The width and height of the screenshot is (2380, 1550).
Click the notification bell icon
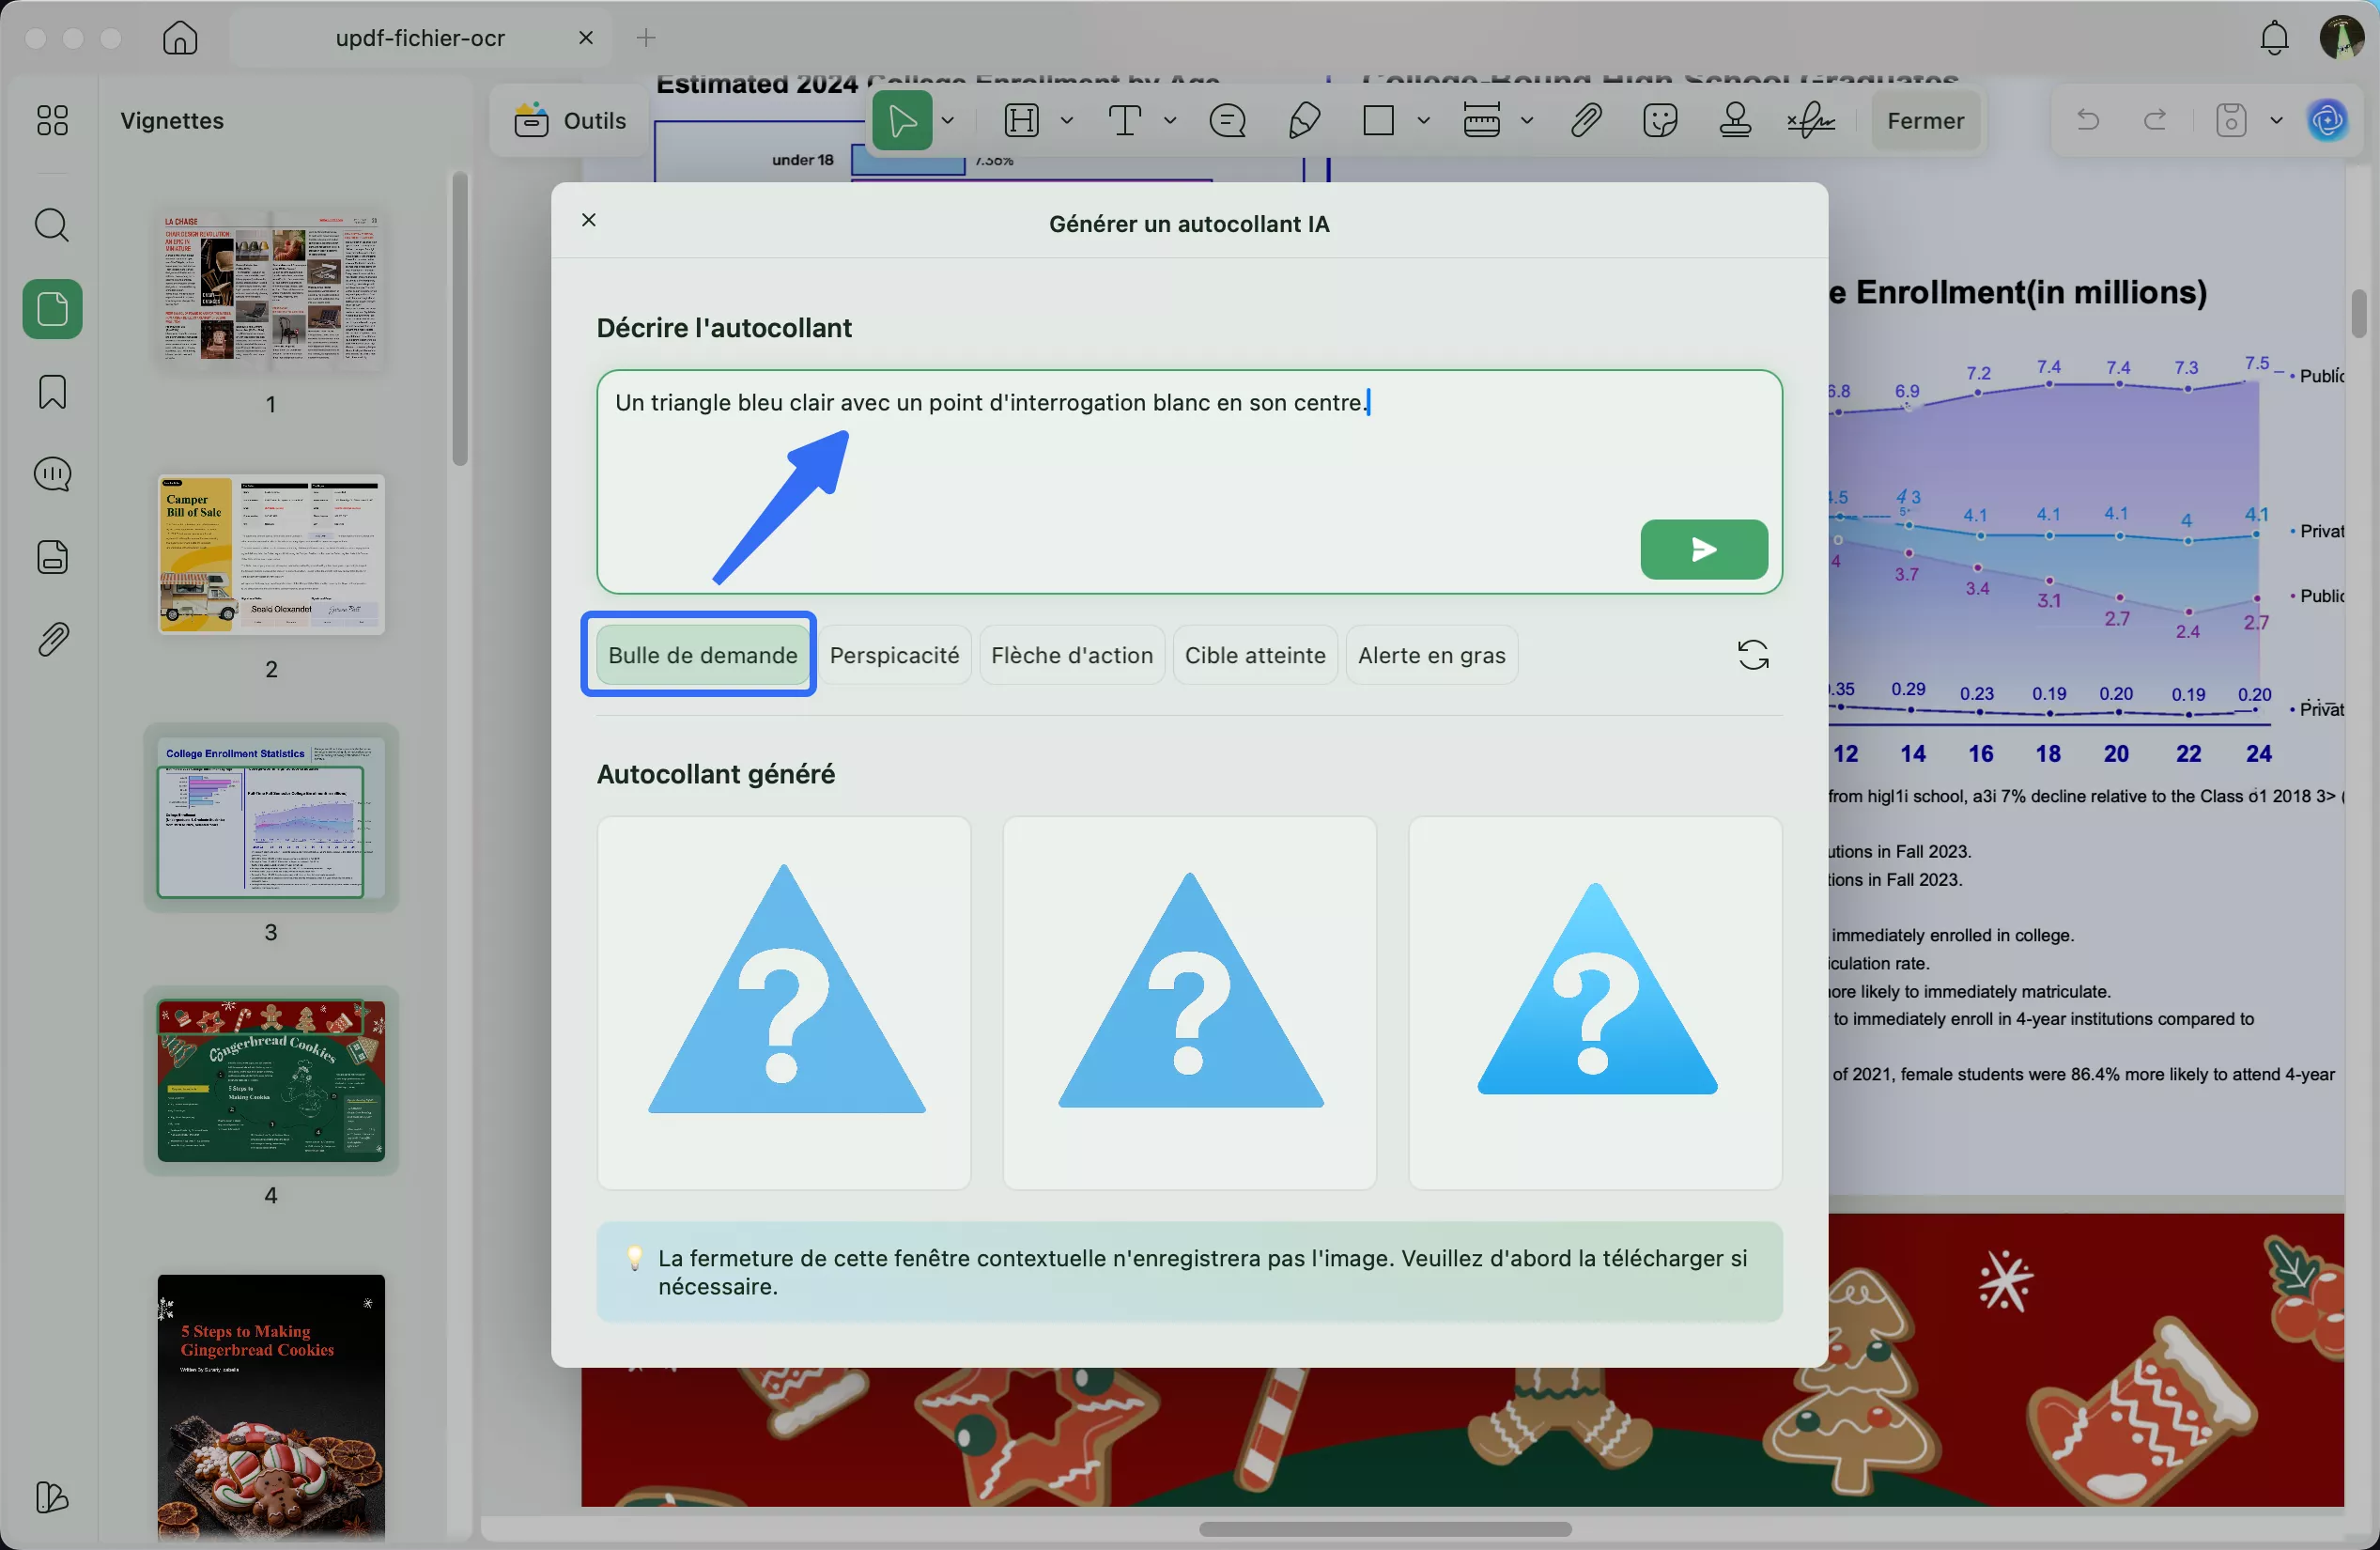[2274, 38]
